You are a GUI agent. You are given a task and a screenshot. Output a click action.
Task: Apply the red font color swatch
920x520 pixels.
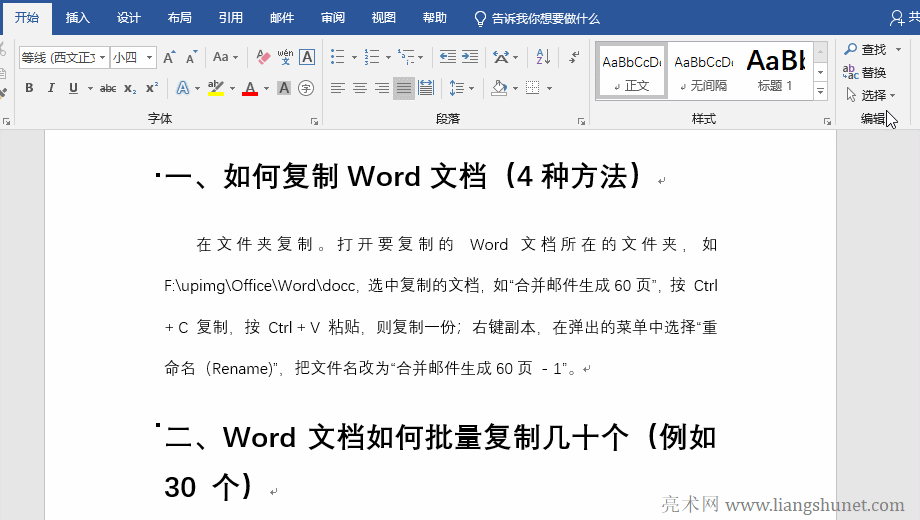(249, 88)
